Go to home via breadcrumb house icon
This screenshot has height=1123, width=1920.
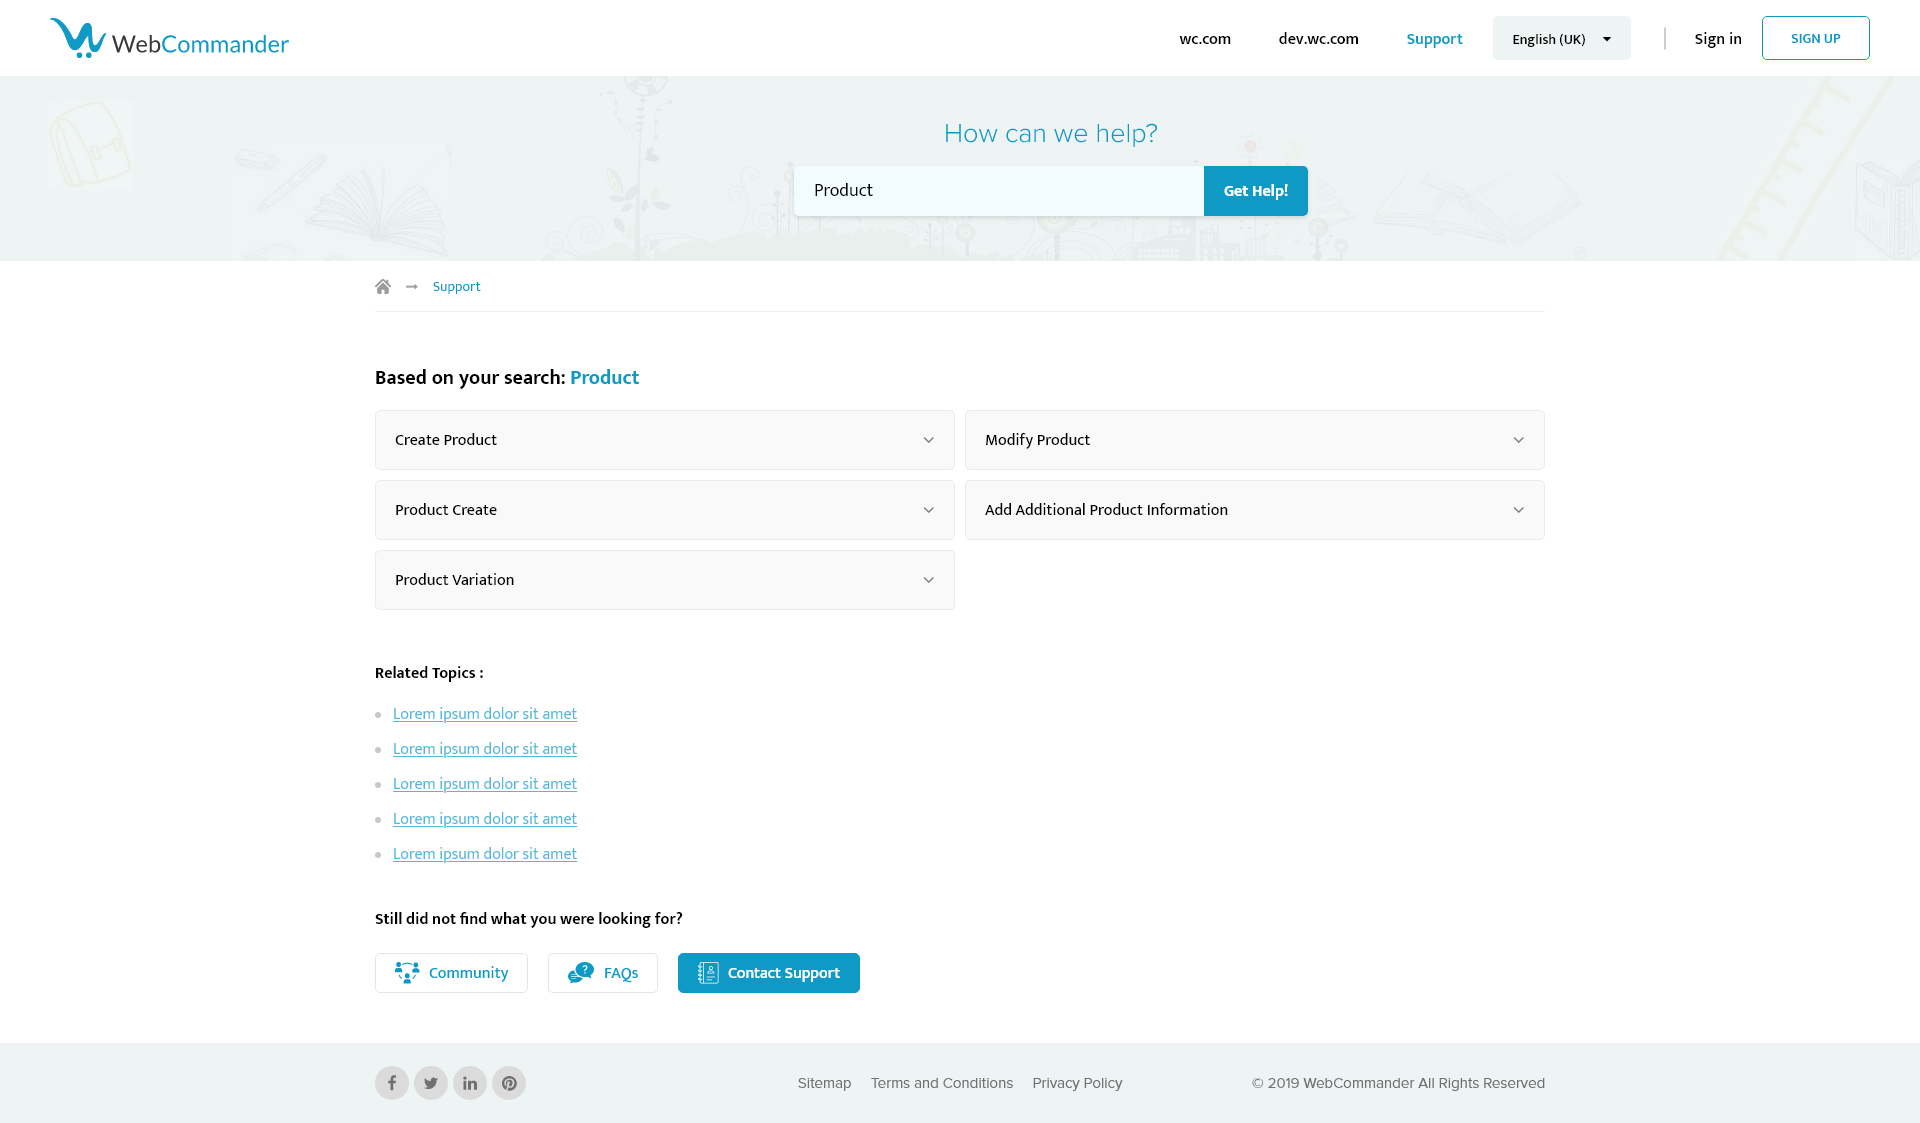point(383,287)
